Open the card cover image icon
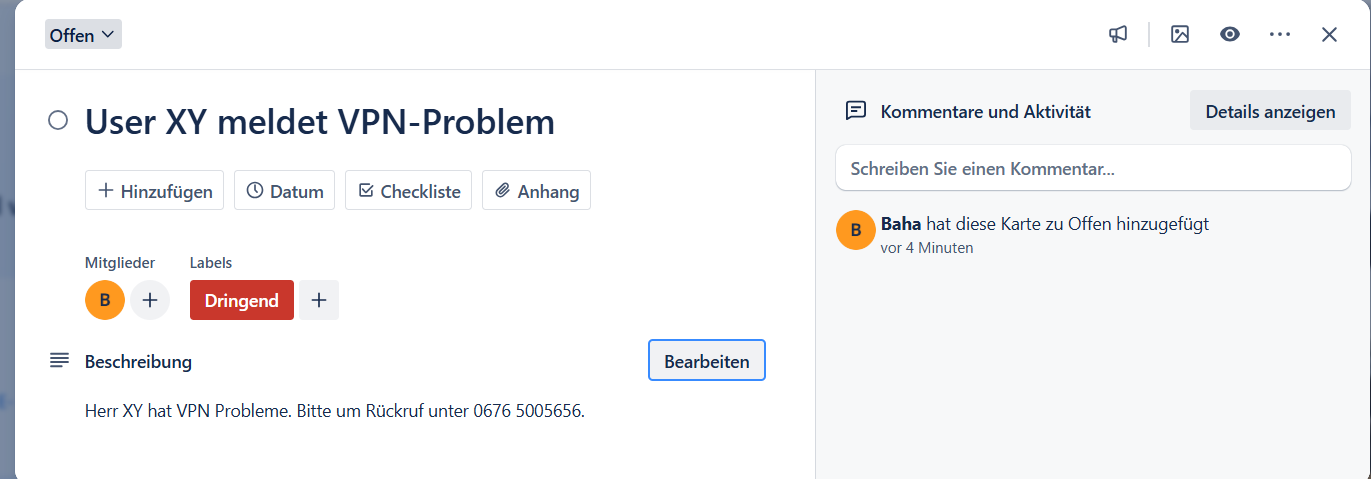Screen dimensions: 1371x479 click(1180, 34)
